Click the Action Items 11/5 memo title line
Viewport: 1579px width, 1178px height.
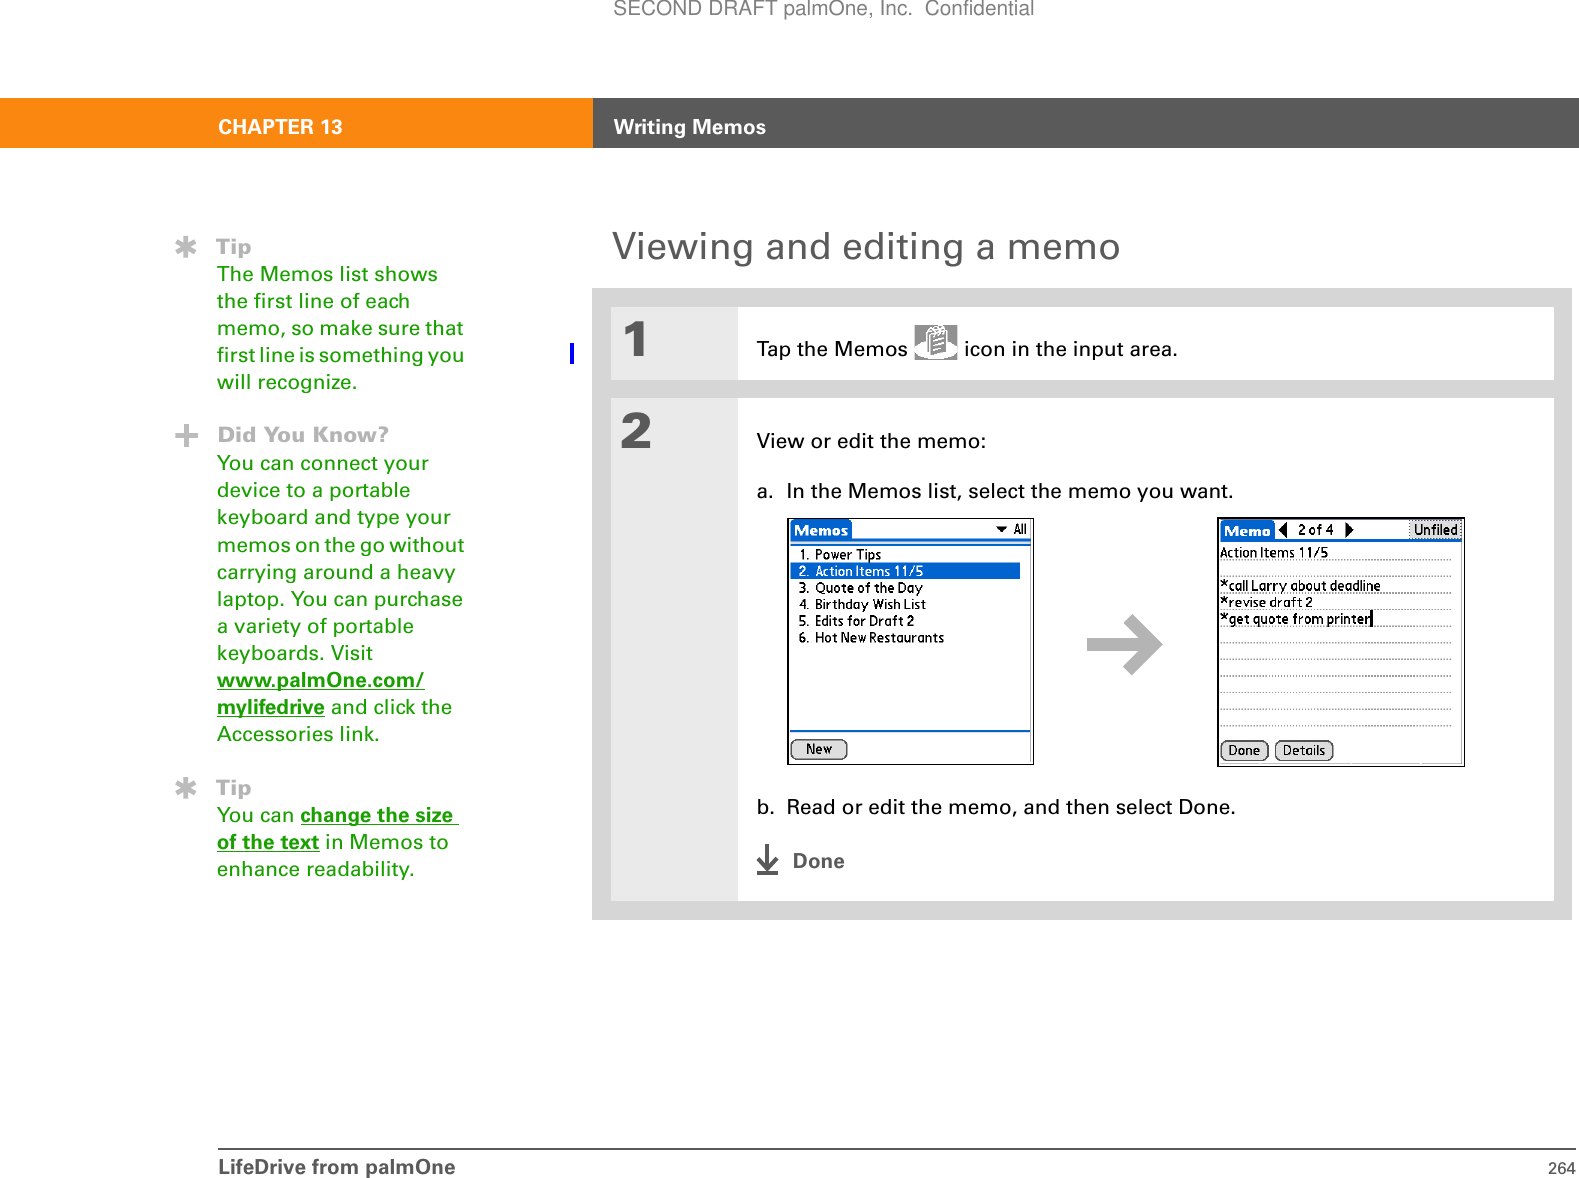click(1274, 552)
